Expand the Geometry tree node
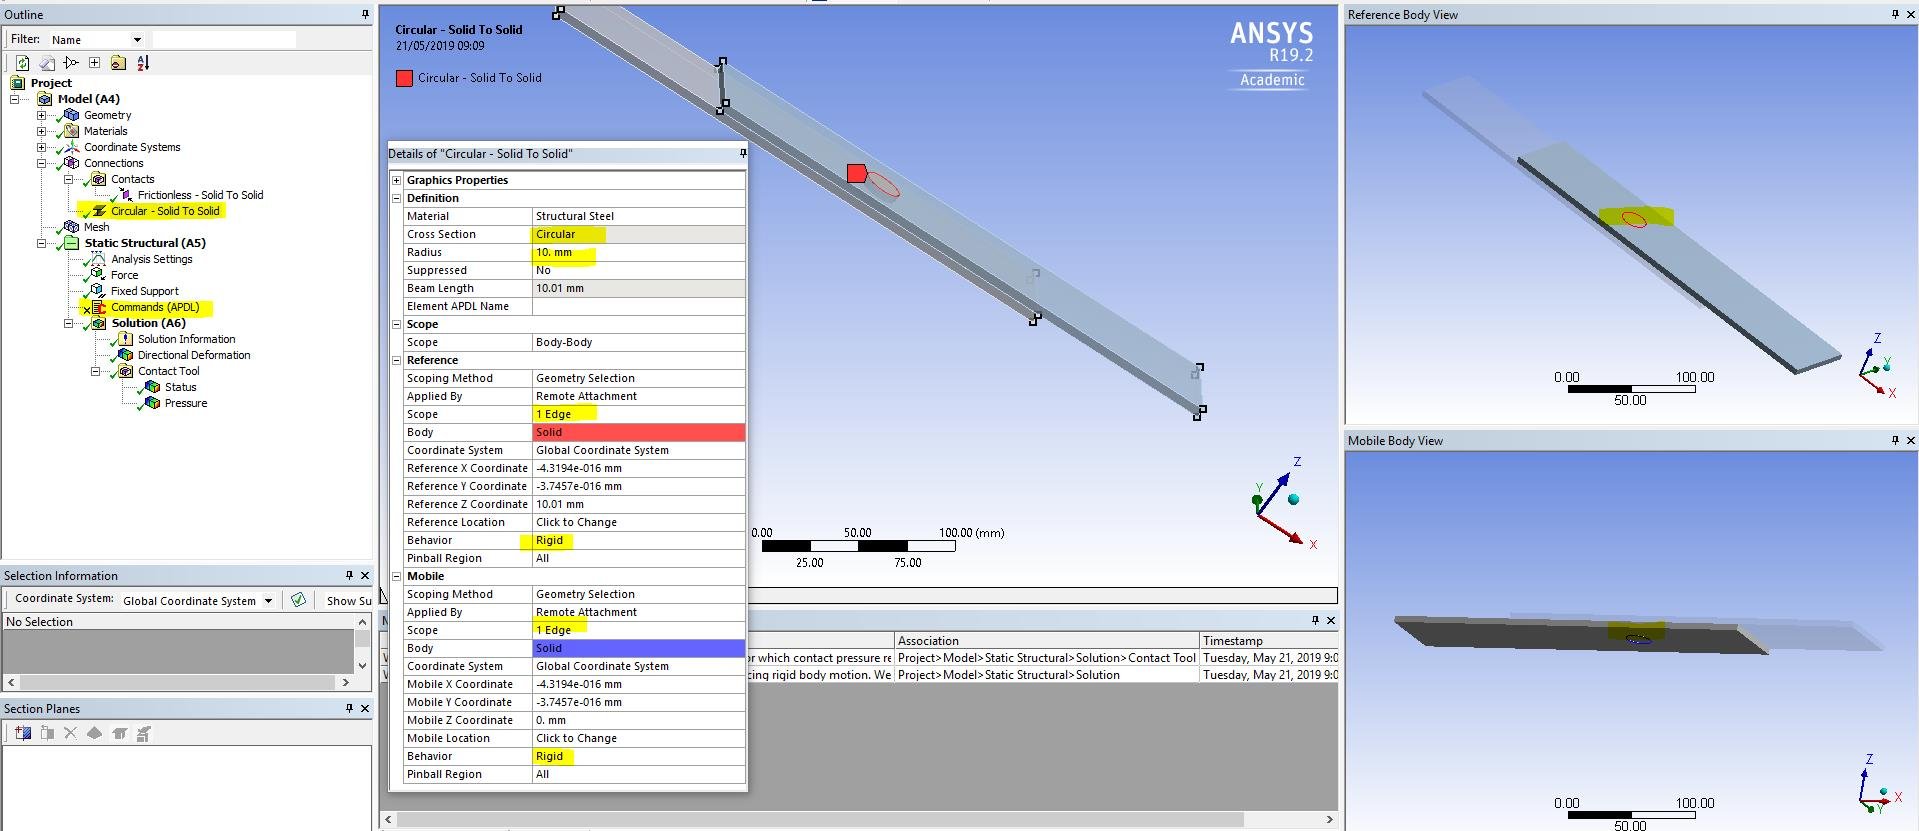Image resolution: width=1919 pixels, height=831 pixels. 42,115
